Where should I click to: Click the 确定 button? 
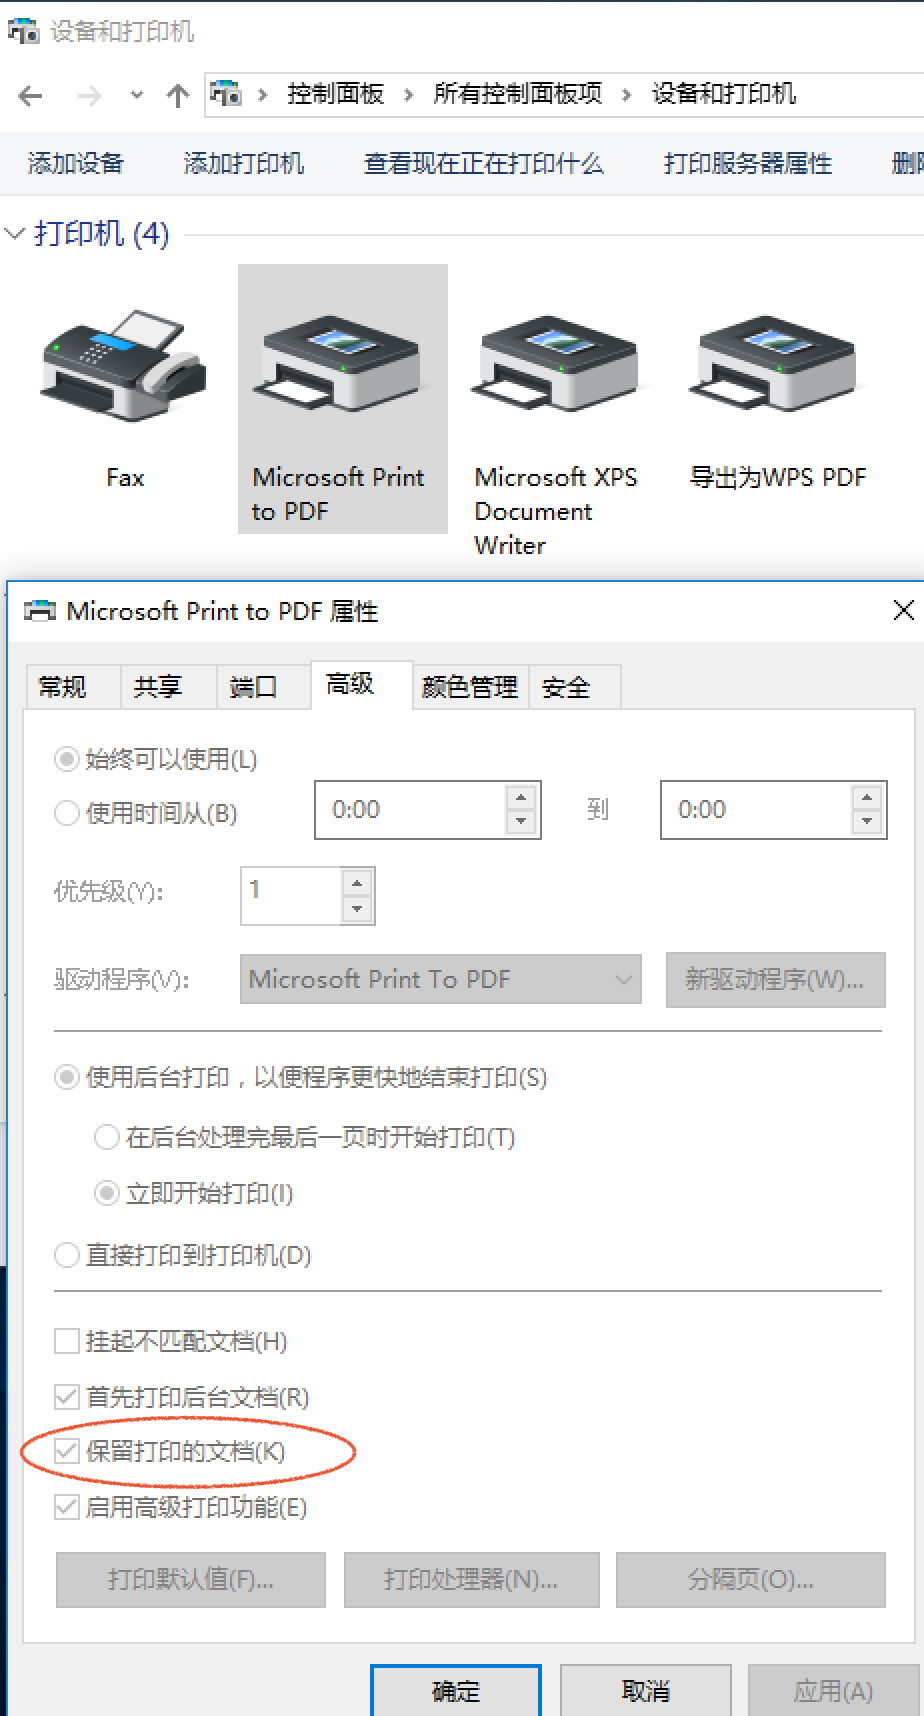coord(456,1691)
